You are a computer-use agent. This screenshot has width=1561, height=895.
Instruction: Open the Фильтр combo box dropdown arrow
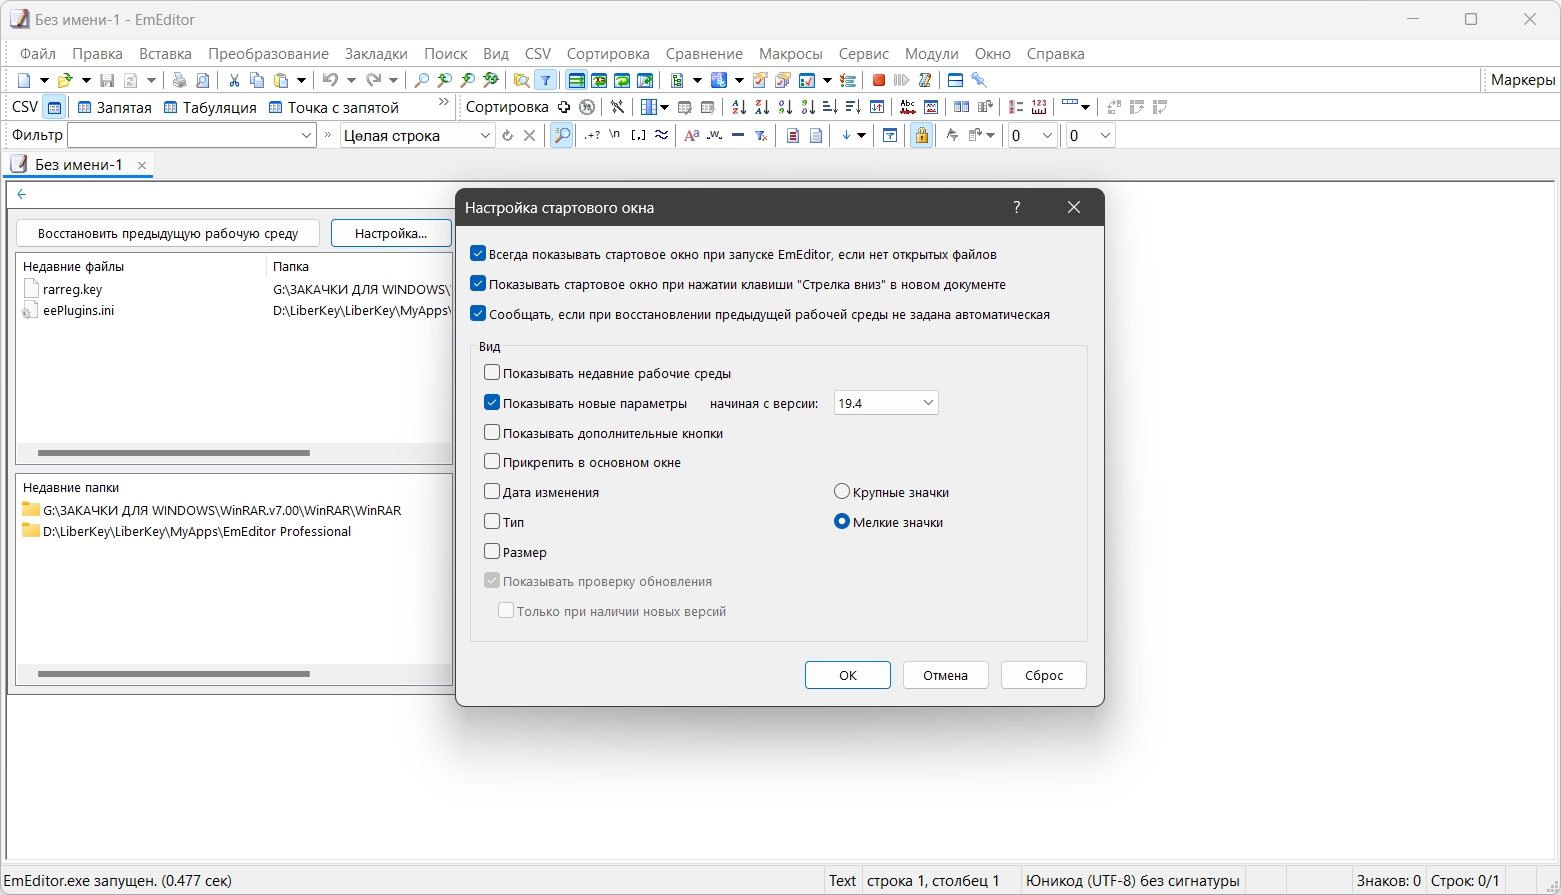(x=306, y=135)
